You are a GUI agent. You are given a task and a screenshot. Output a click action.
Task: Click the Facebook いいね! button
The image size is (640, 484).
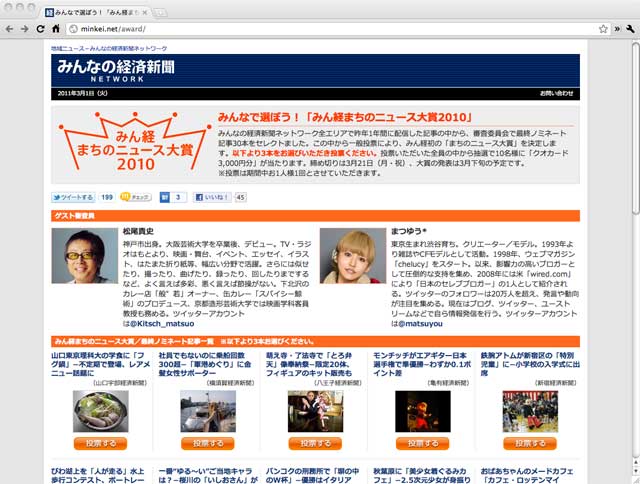coord(212,198)
